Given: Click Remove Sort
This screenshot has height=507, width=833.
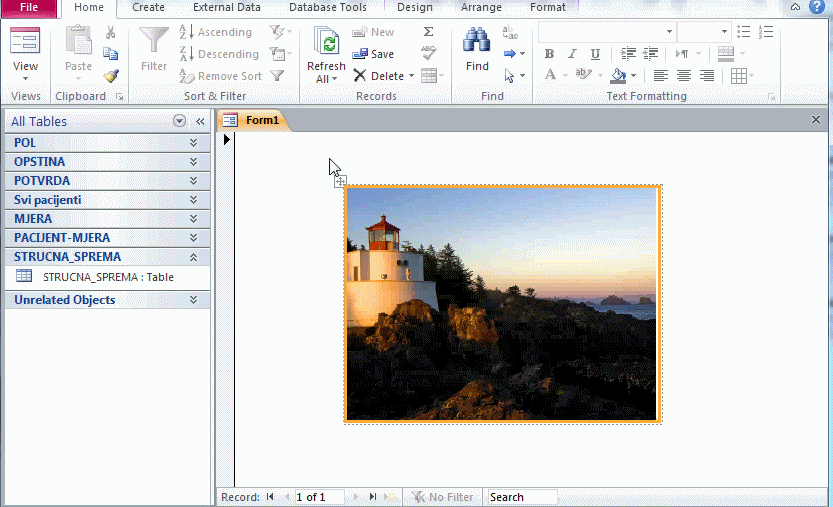Looking at the screenshot, I should tap(220, 76).
